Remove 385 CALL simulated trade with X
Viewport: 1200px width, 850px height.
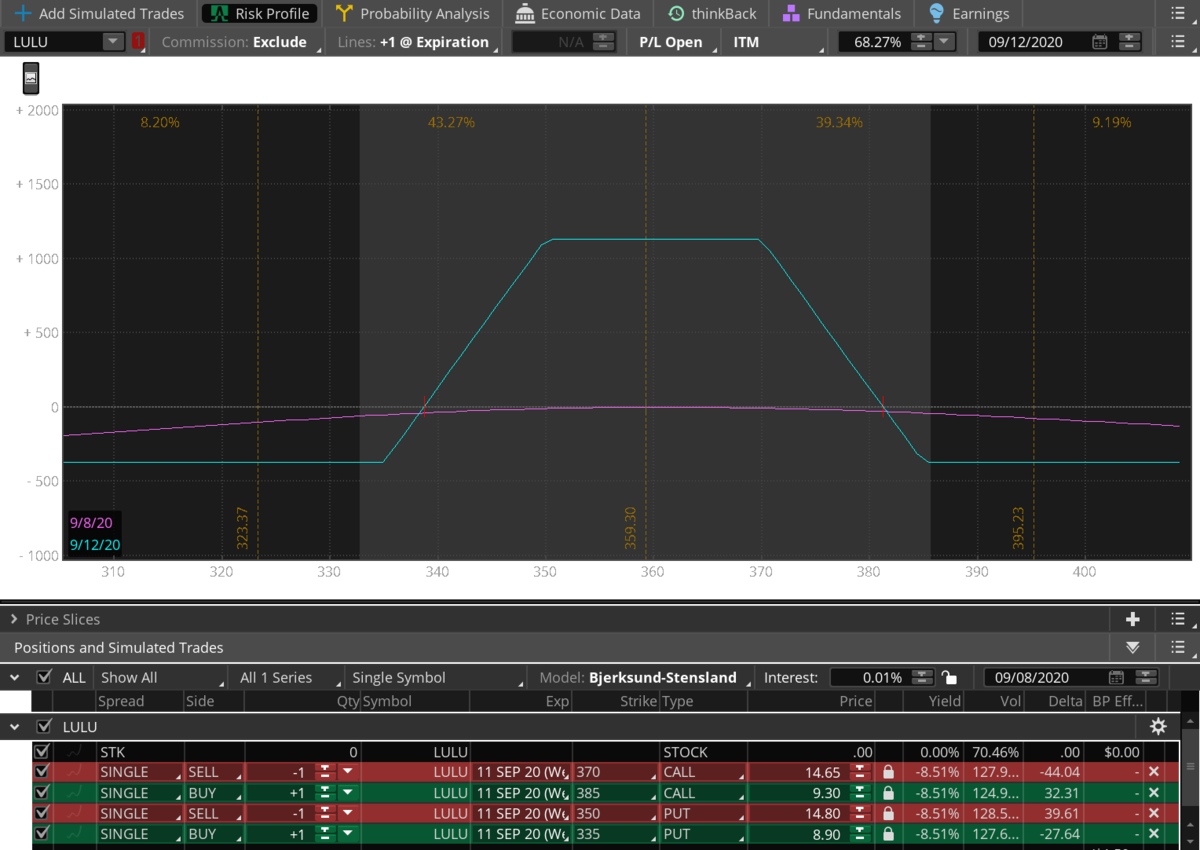coord(1153,792)
